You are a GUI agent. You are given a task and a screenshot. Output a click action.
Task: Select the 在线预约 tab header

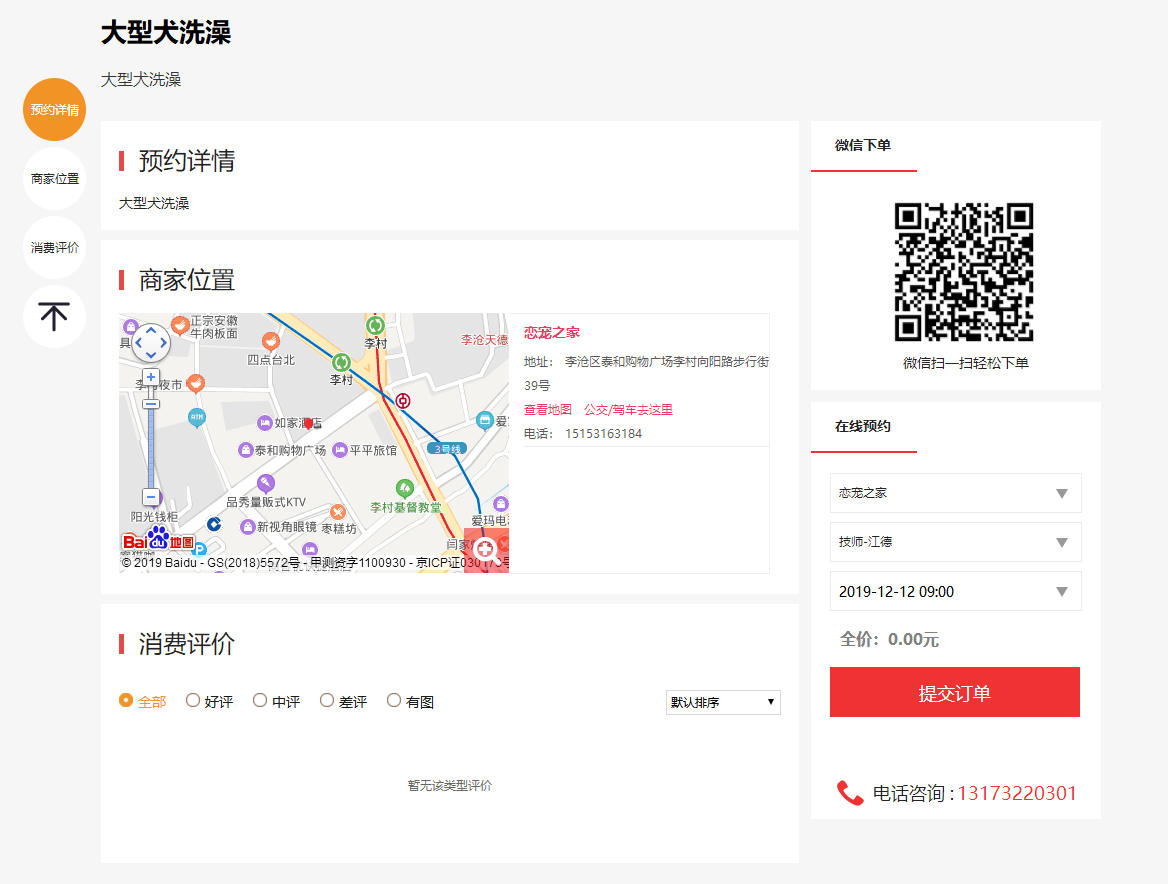pyautogui.click(x=863, y=426)
